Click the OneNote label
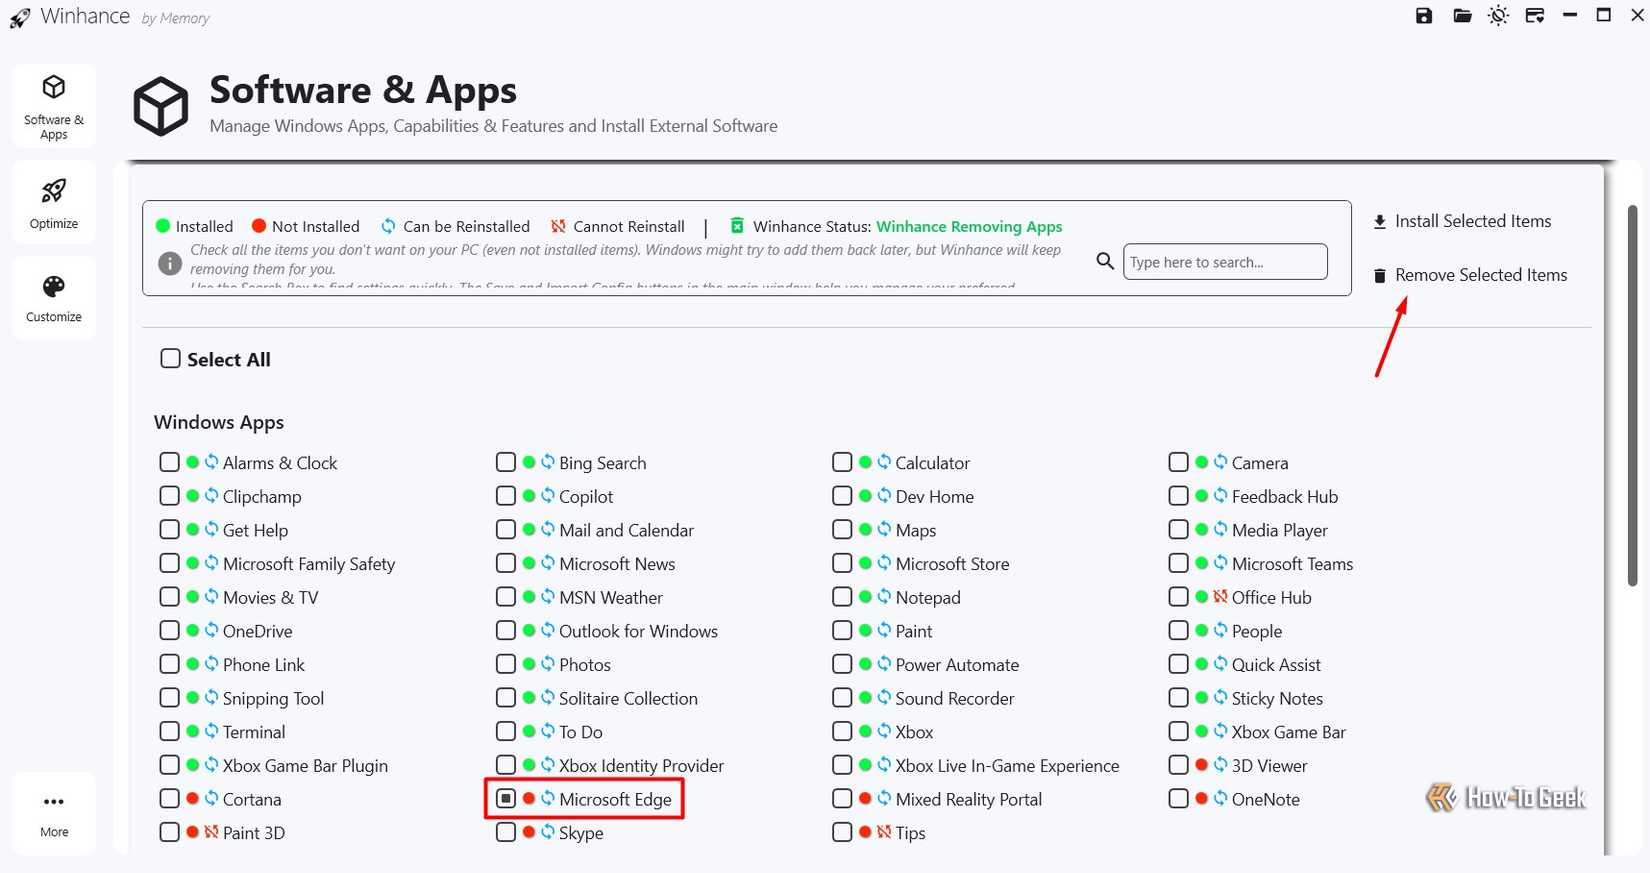Image resolution: width=1650 pixels, height=873 pixels. coord(1266,799)
